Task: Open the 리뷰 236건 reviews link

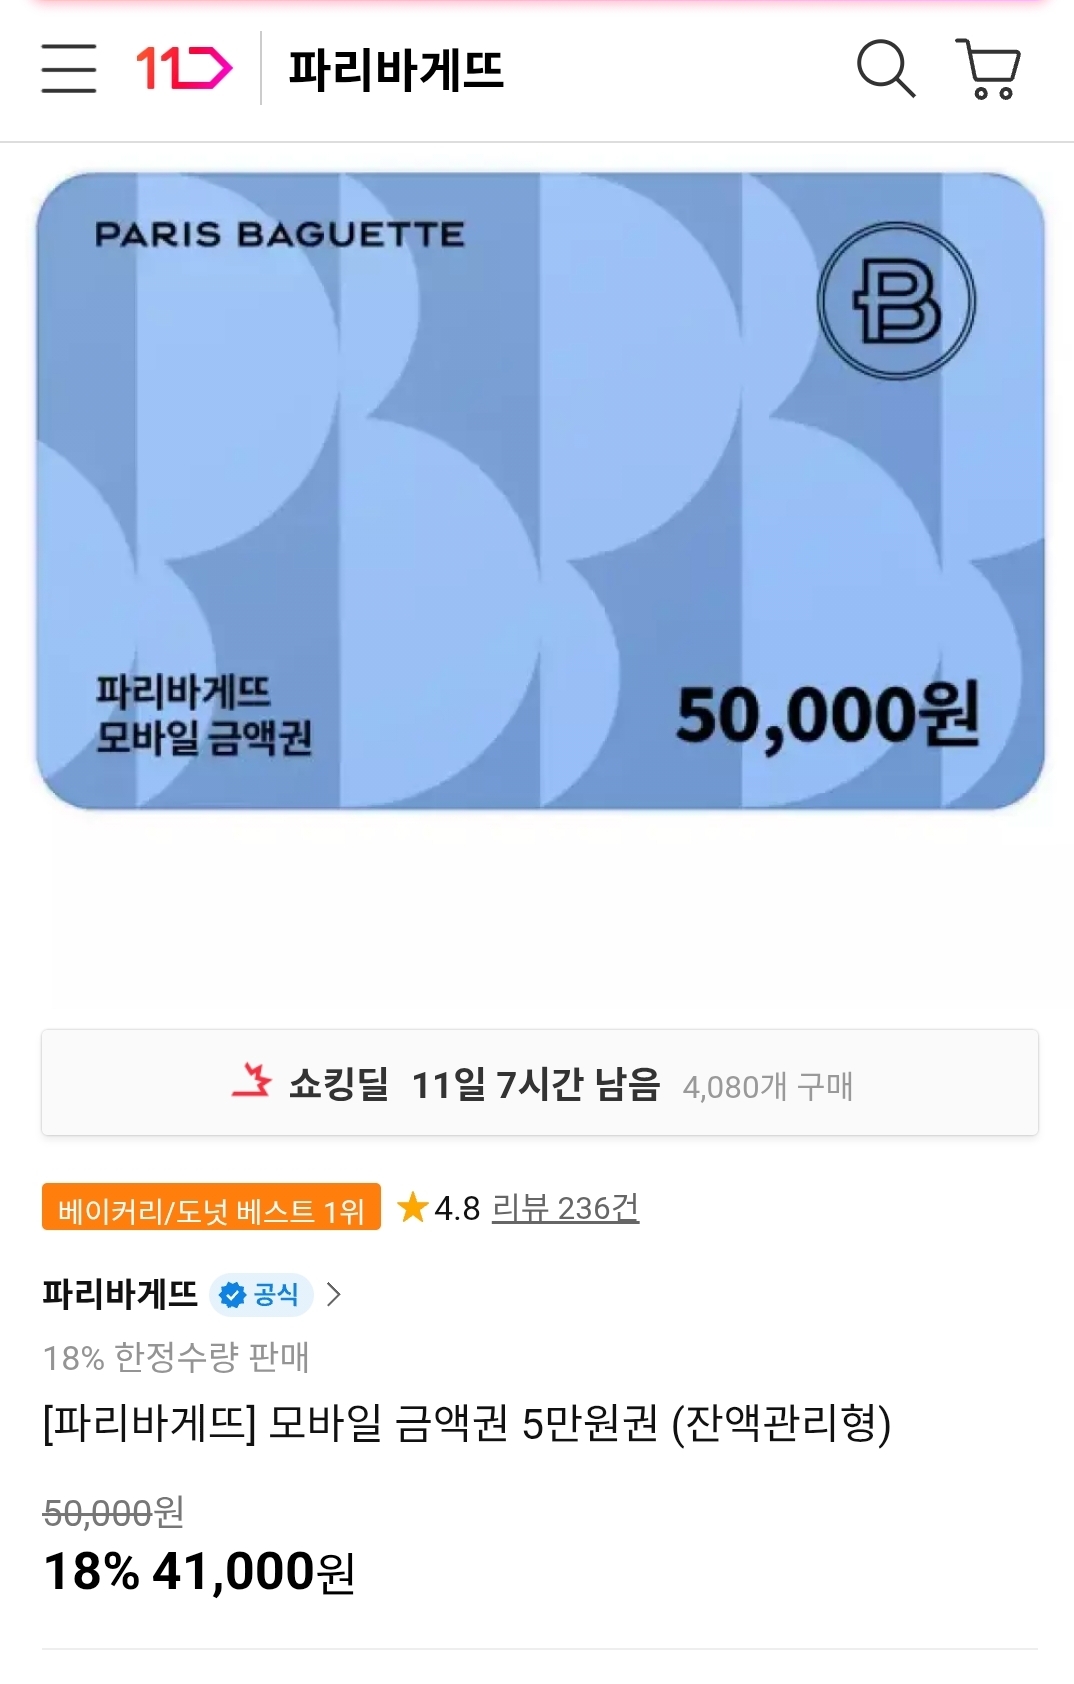Action: click(565, 1208)
